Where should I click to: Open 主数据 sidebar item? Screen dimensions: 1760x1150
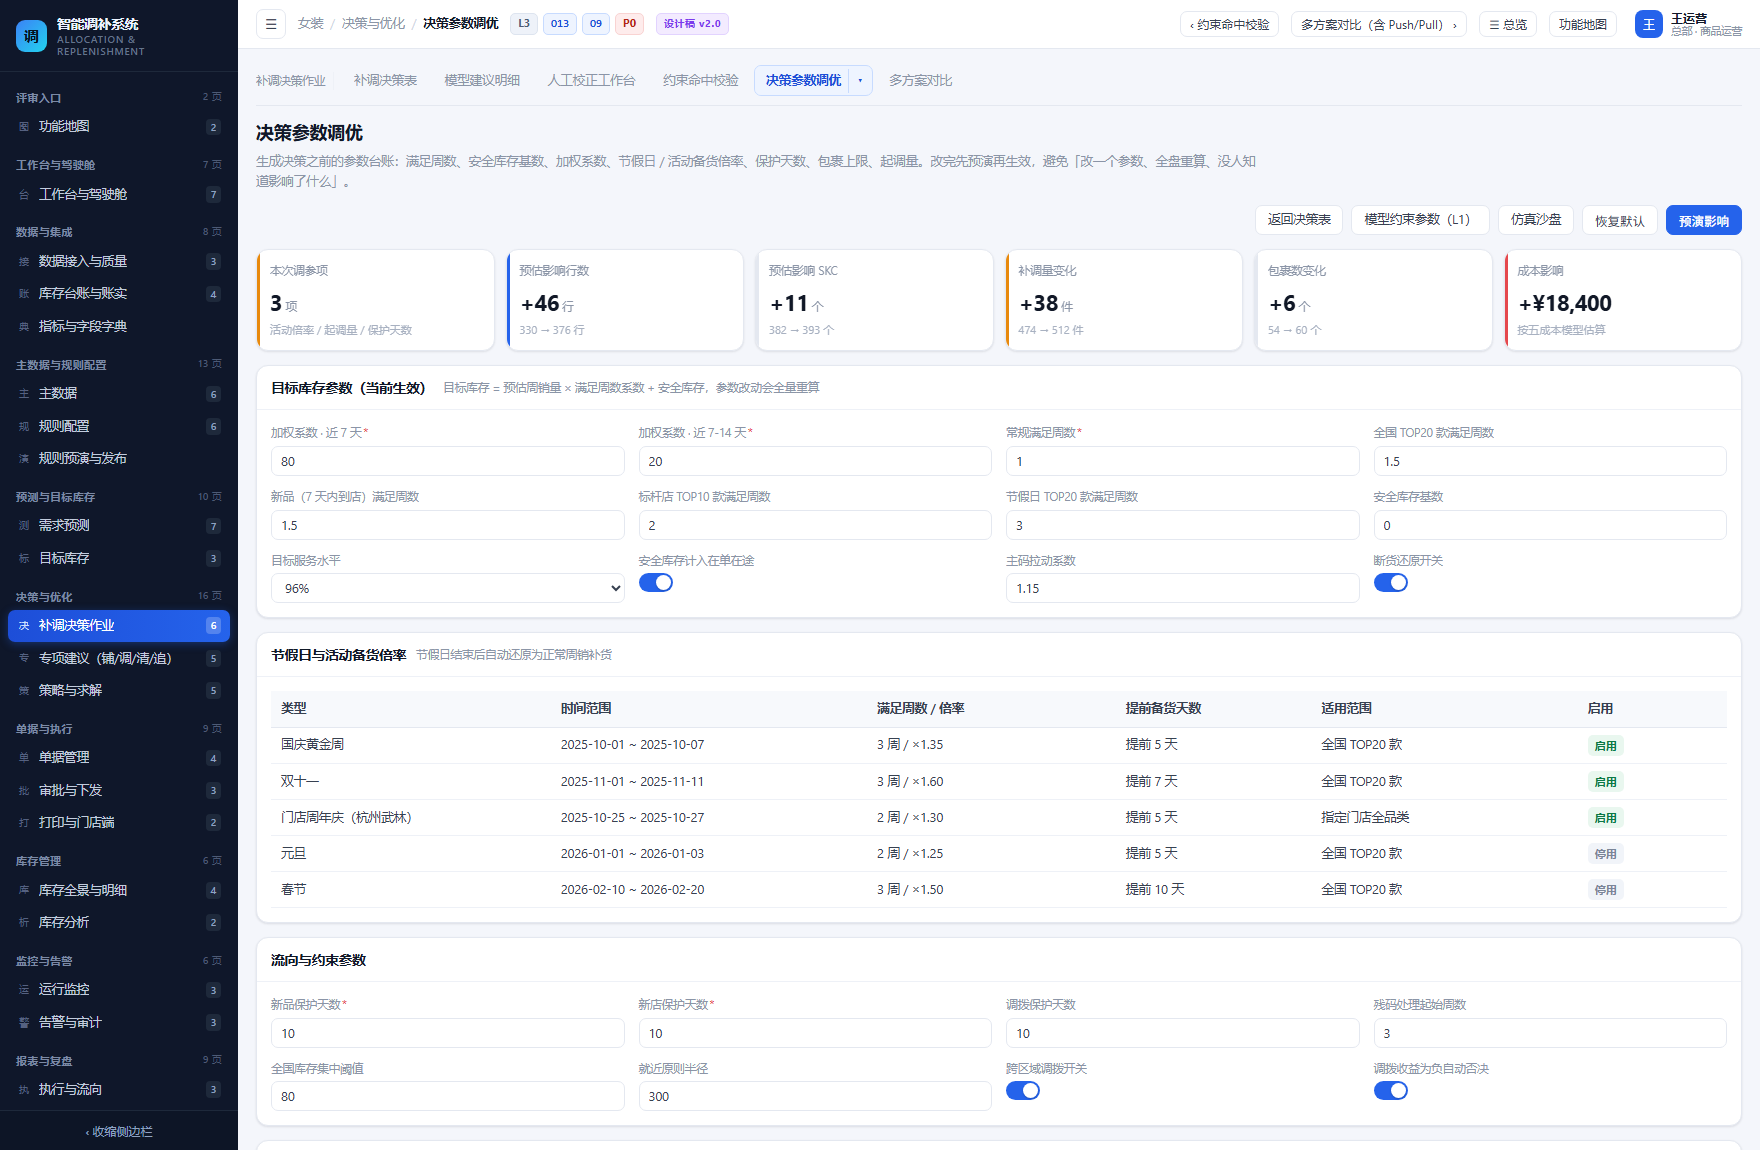119,394
